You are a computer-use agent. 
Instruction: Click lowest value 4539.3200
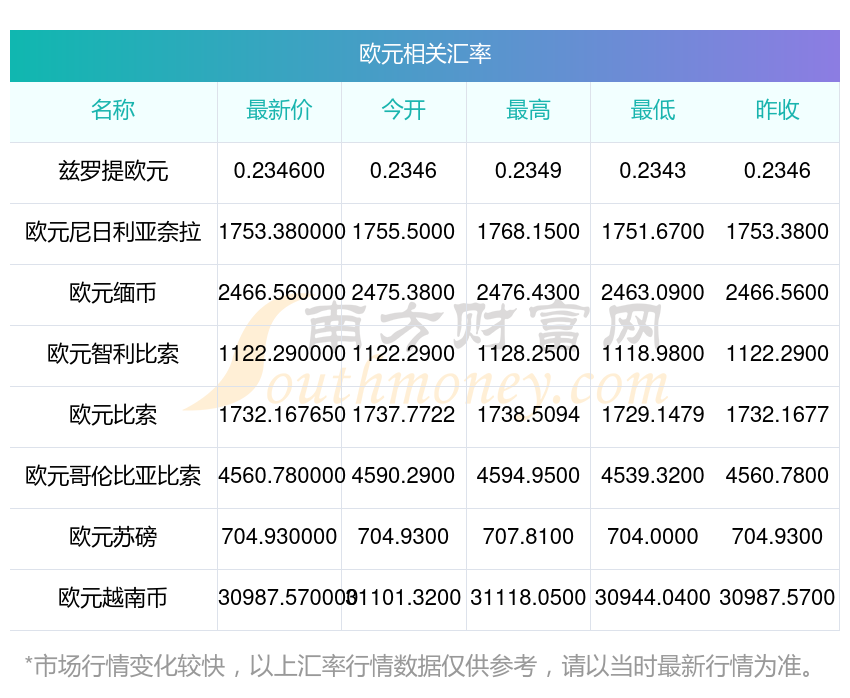pyautogui.click(x=653, y=476)
